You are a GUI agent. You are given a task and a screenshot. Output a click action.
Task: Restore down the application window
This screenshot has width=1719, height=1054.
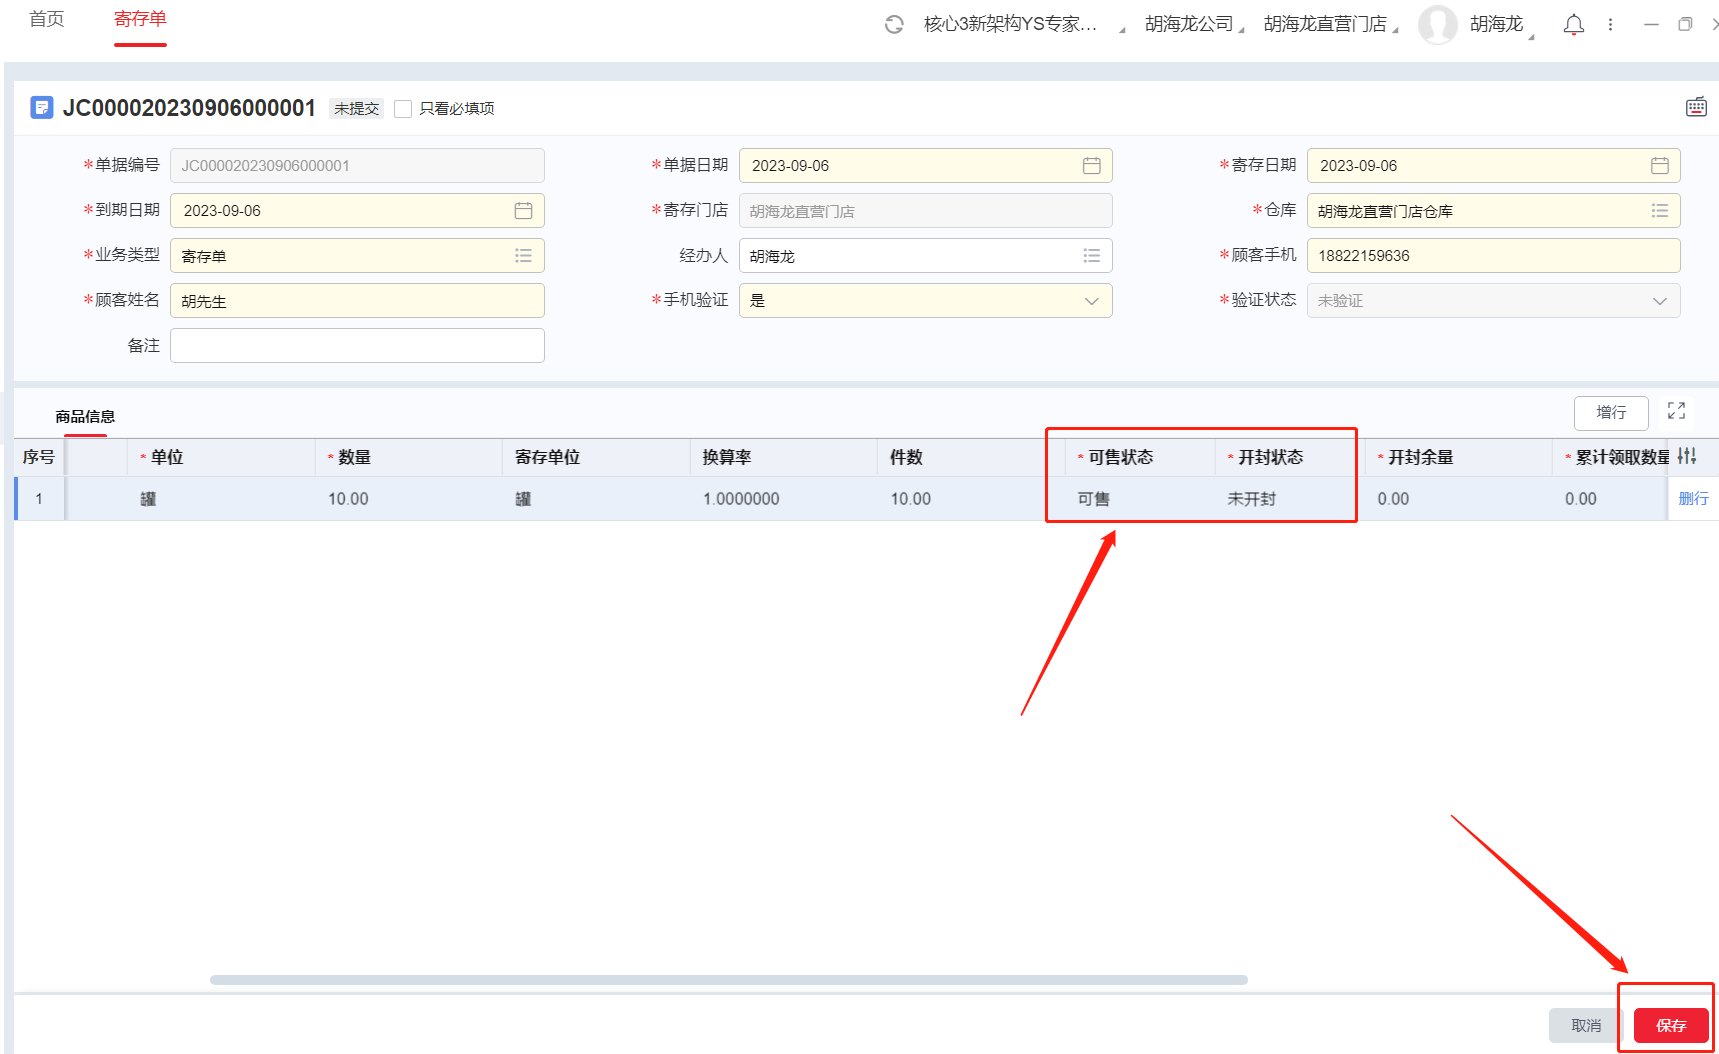click(1685, 24)
